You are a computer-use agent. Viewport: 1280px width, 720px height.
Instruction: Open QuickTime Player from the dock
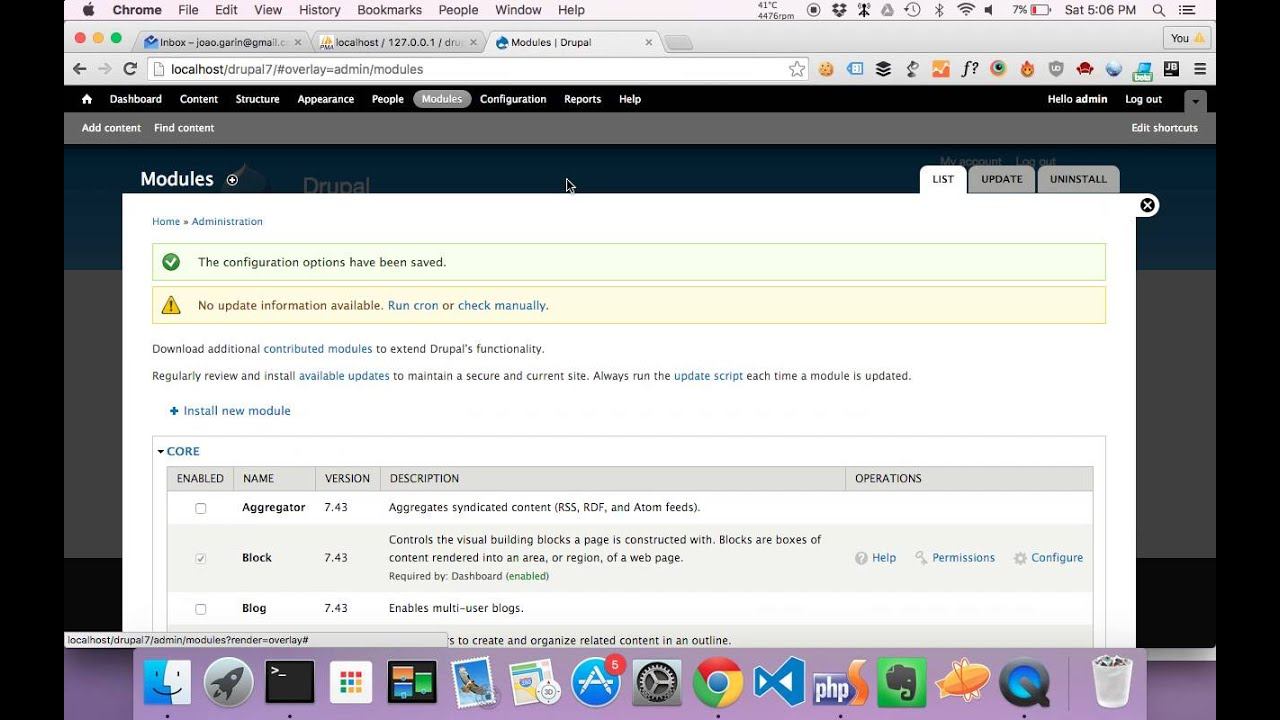1024,682
